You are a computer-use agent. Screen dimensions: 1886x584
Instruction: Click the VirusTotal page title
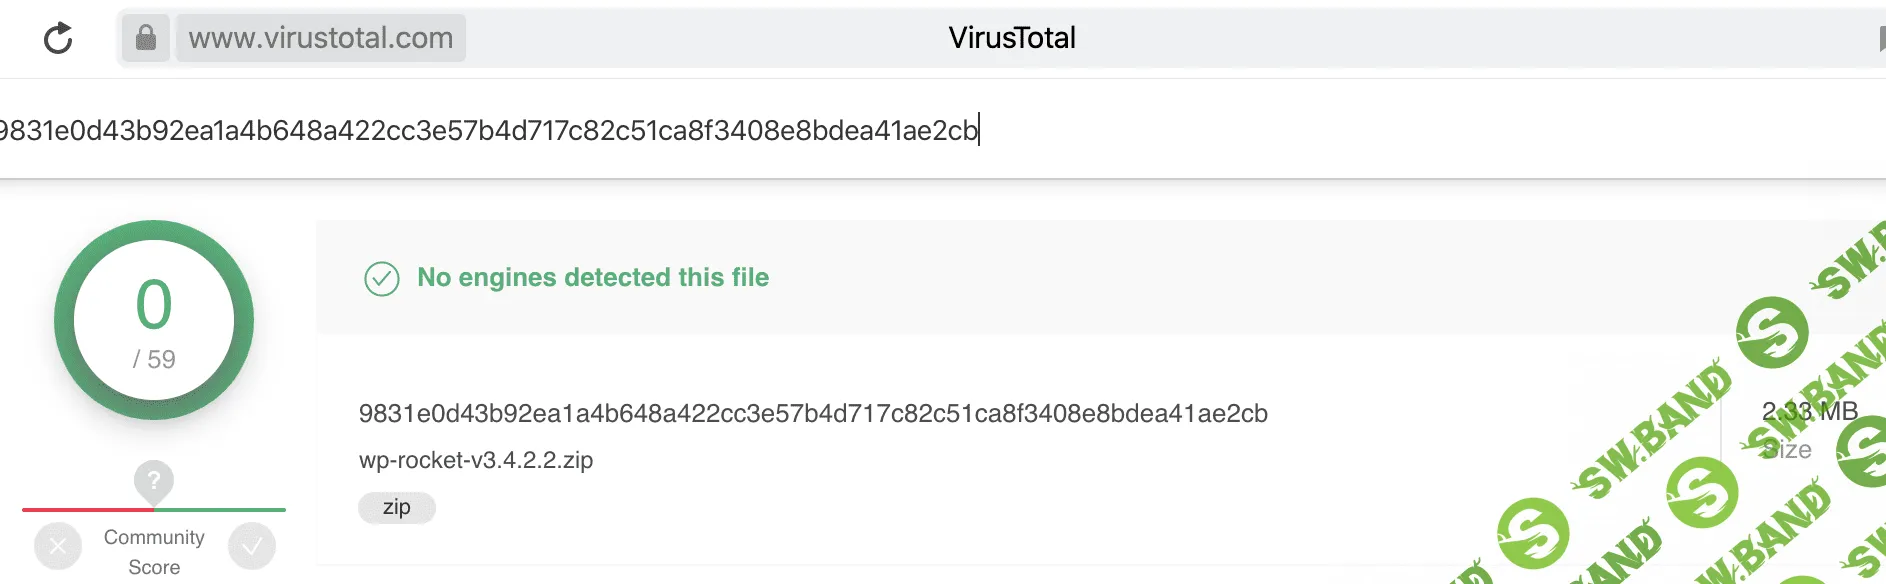point(1012,38)
